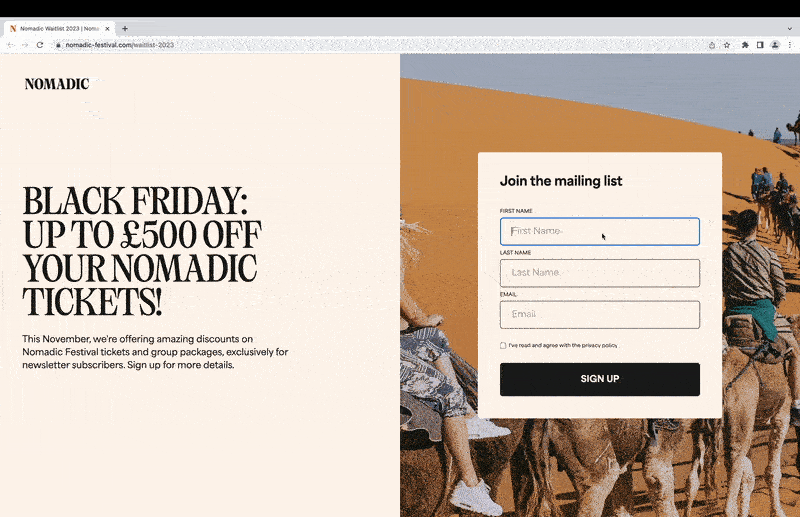Click the browser forward arrow
This screenshot has width=800, height=517.
(24, 45)
